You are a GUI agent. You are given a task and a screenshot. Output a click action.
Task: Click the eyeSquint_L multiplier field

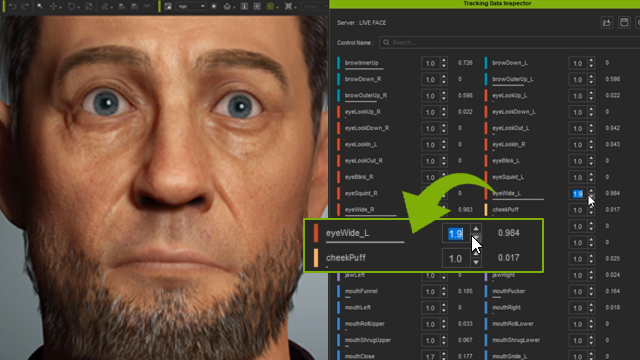[578, 178]
